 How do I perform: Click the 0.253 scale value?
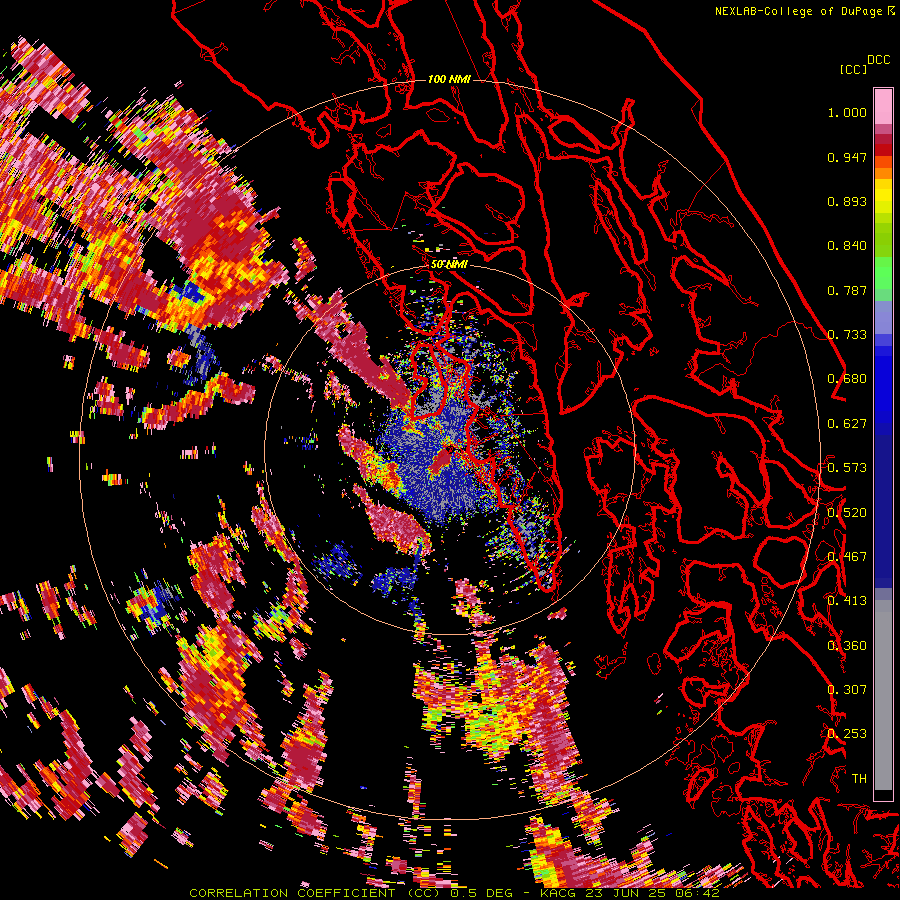(847, 734)
